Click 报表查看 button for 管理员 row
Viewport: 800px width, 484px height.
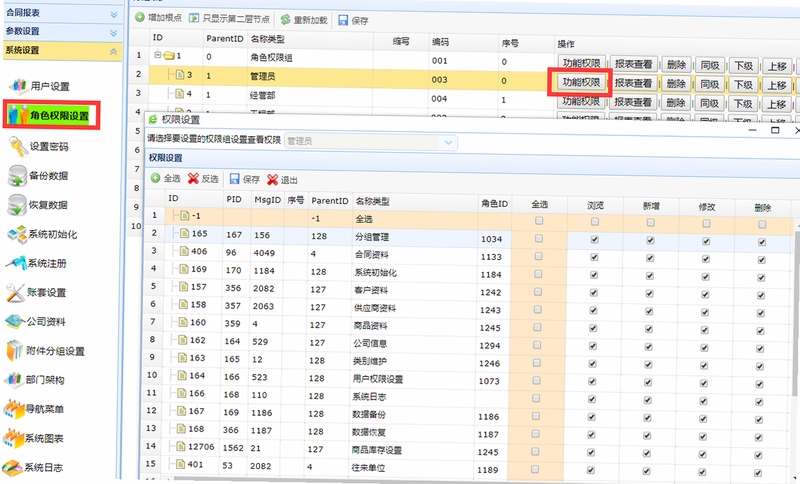633,83
